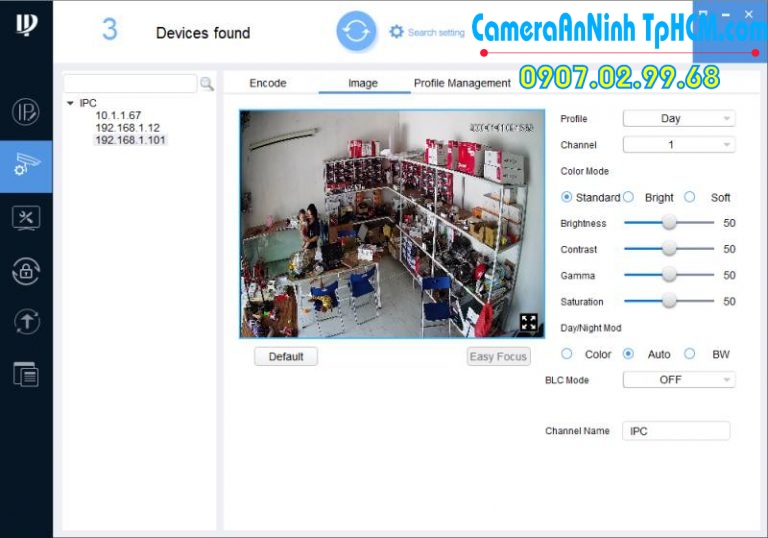Open the device upgrade arrow icon

(25, 322)
